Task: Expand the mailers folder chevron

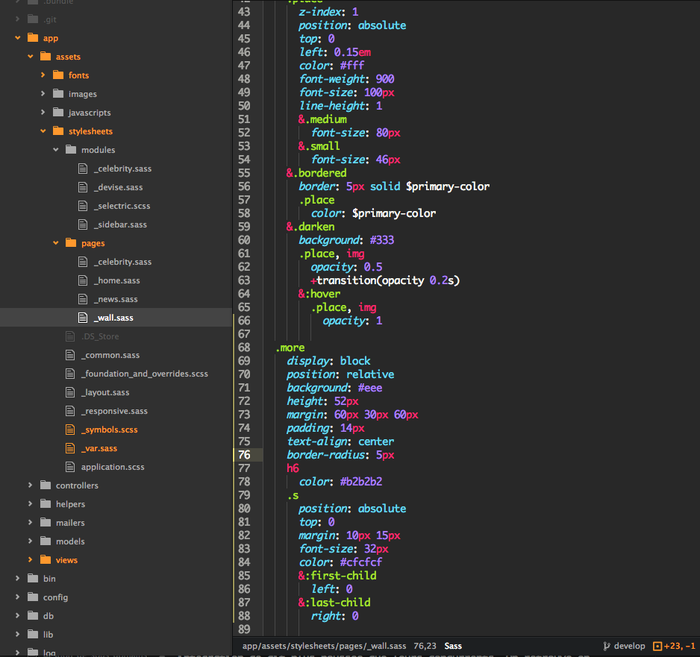Action: pos(30,523)
